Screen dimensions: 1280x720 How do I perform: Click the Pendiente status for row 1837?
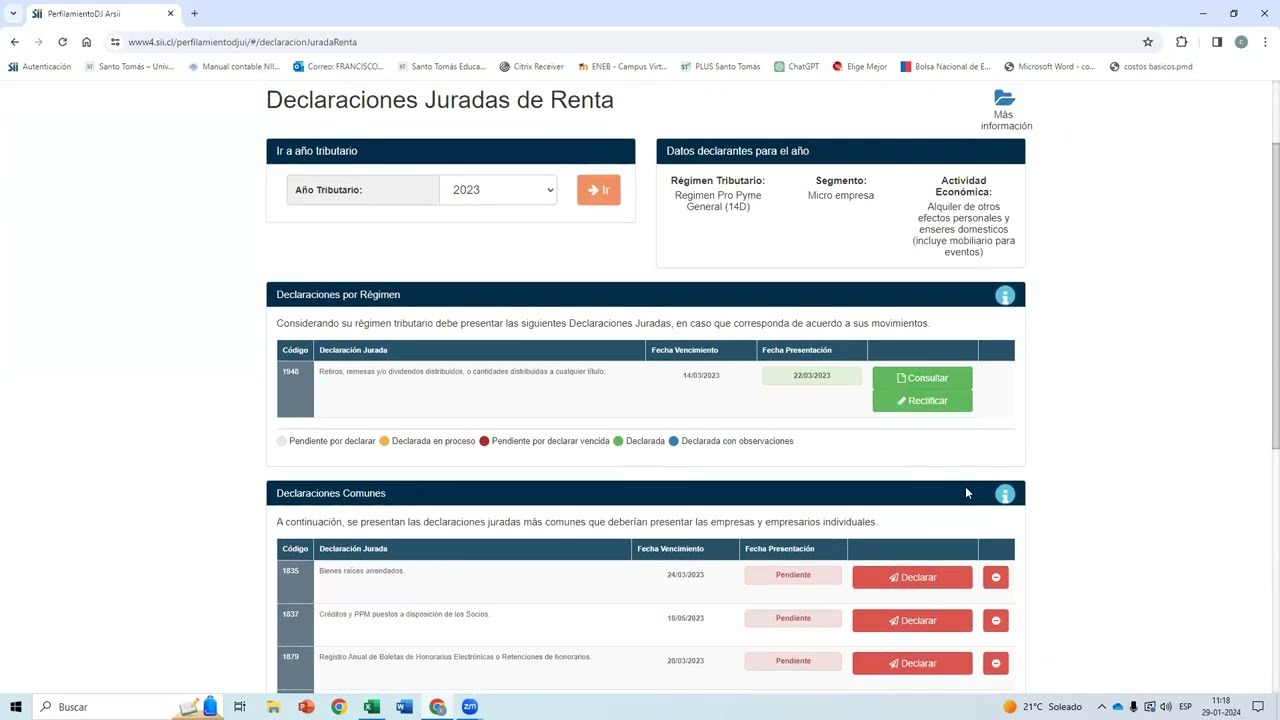(x=793, y=618)
